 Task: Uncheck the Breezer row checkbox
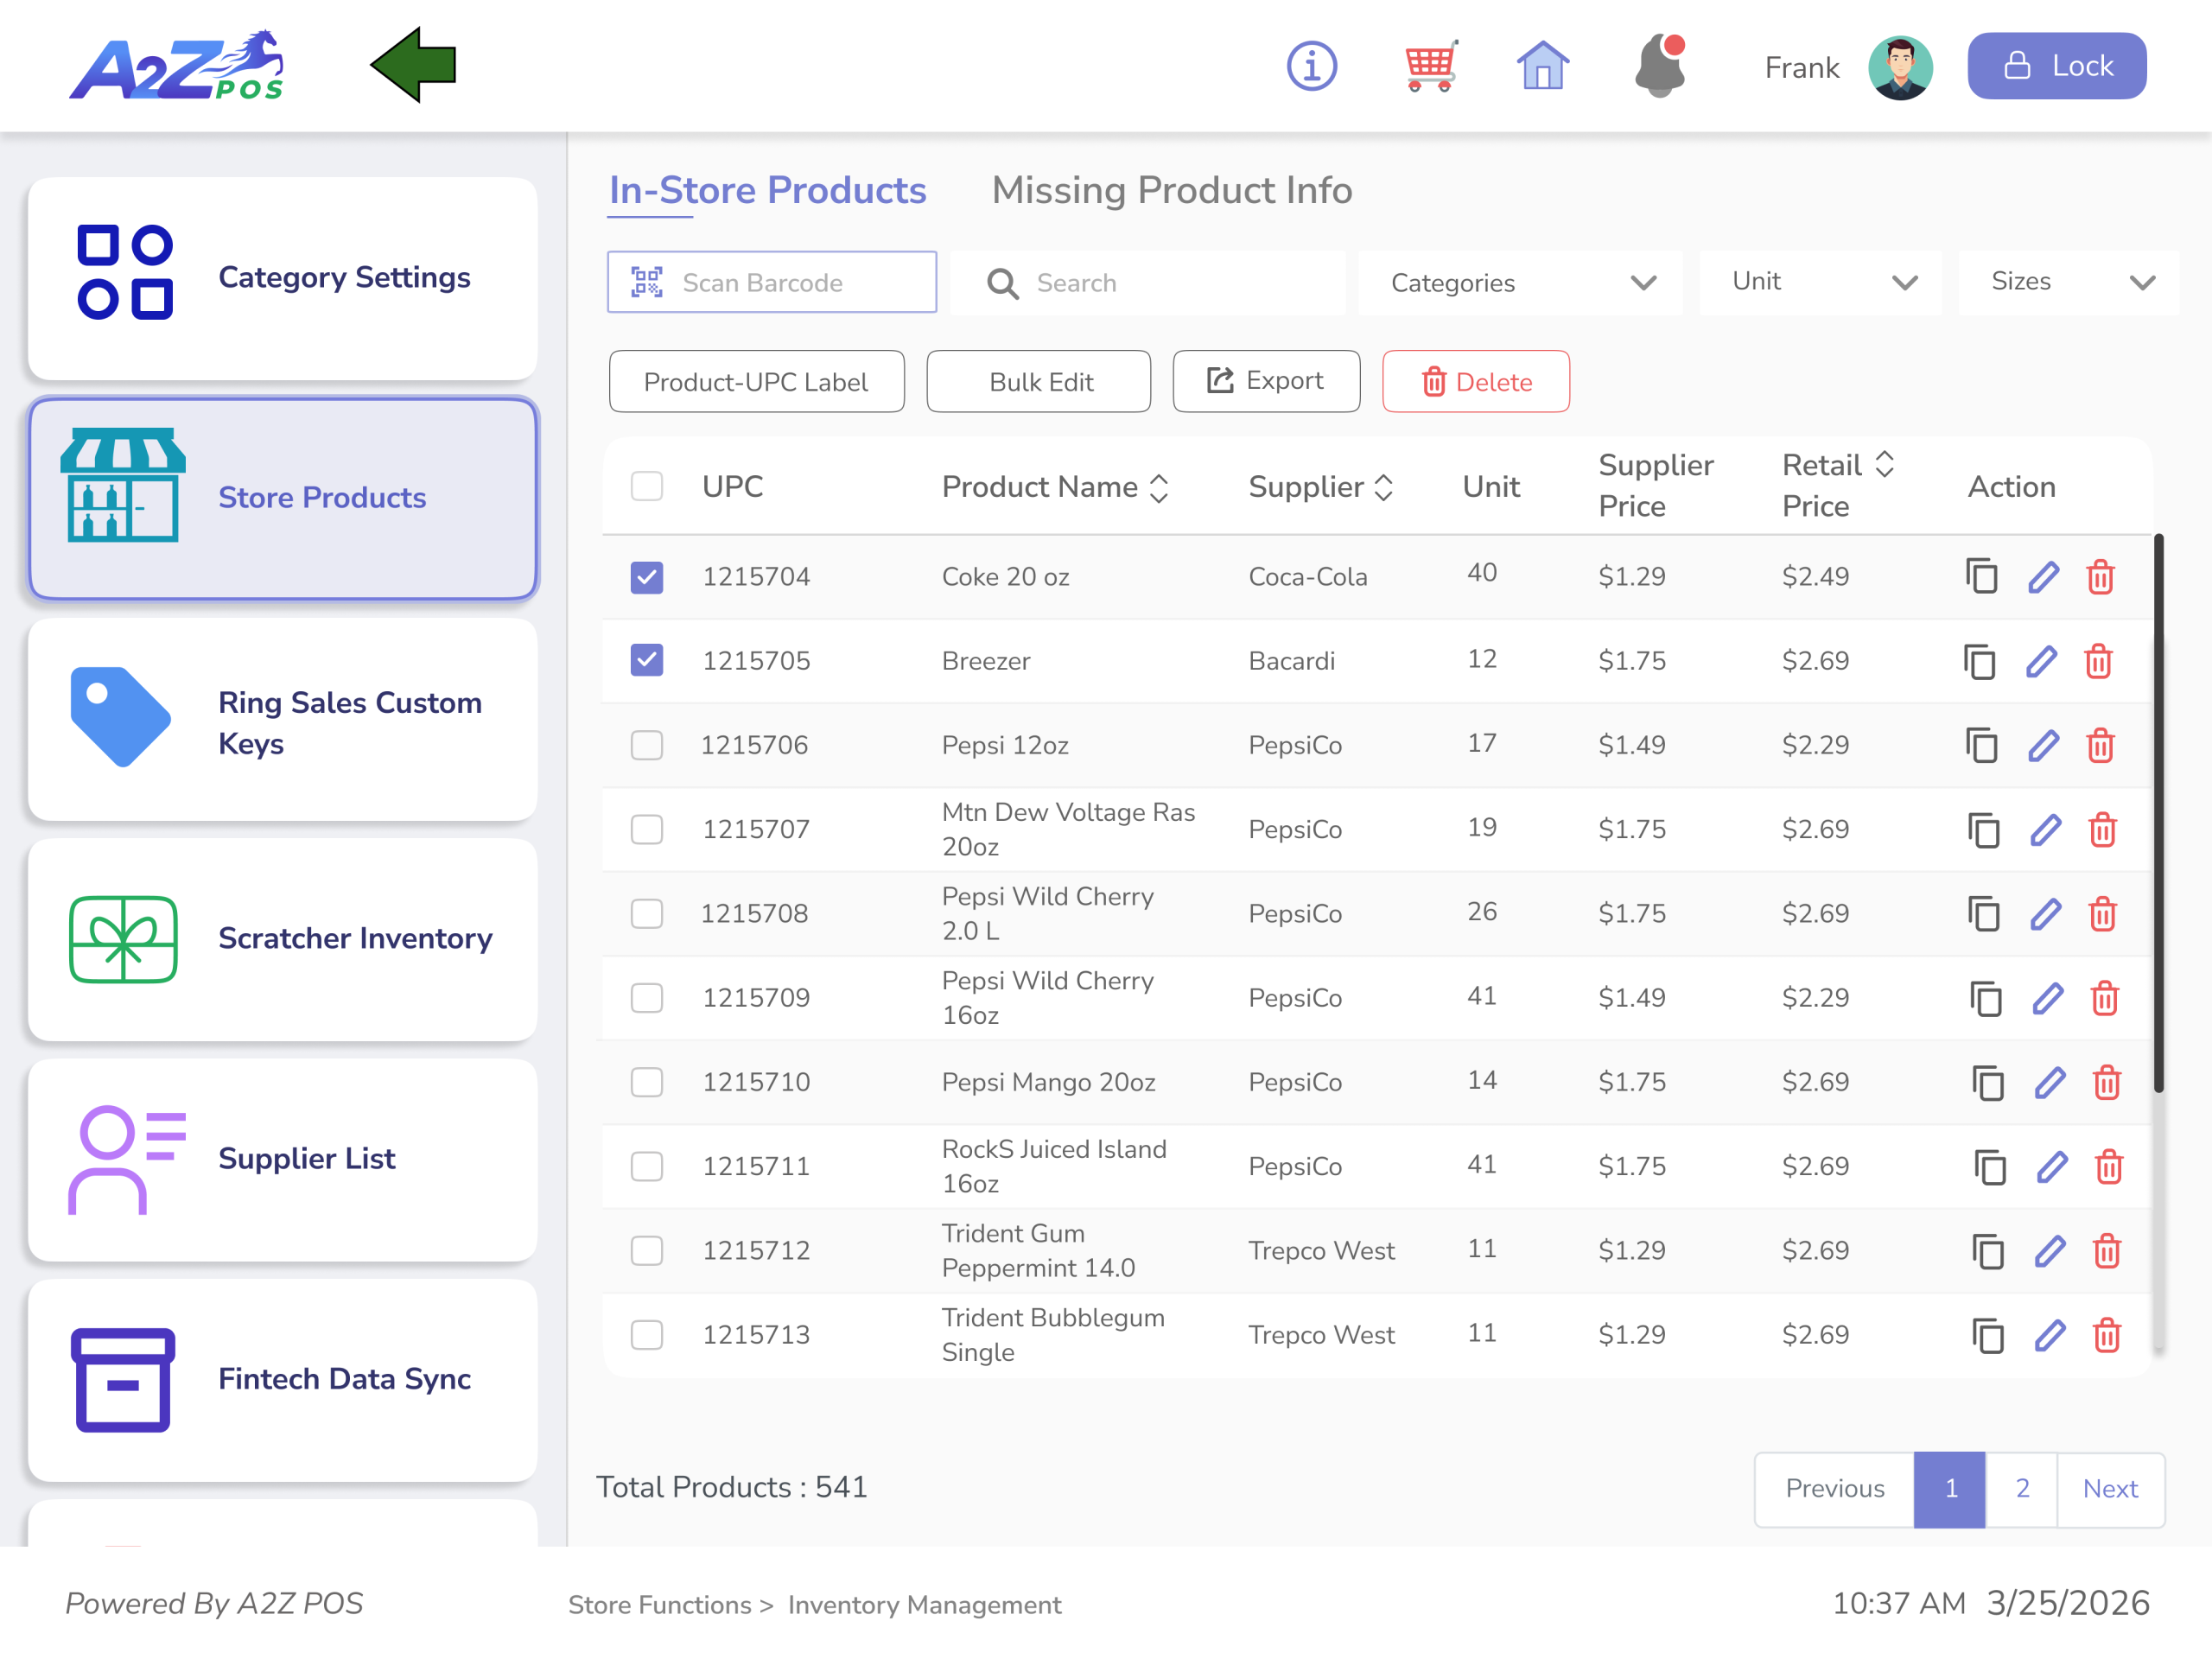point(647,660)
